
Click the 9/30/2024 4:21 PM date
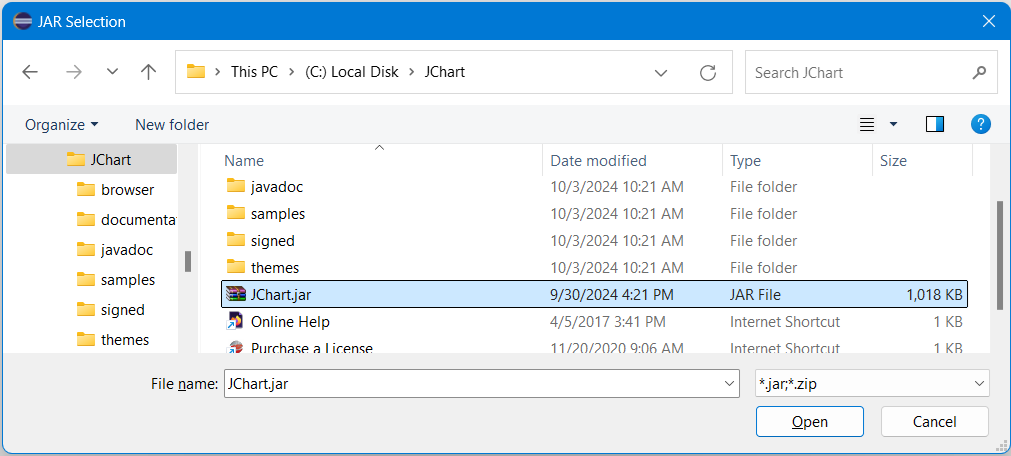point(611,295)
